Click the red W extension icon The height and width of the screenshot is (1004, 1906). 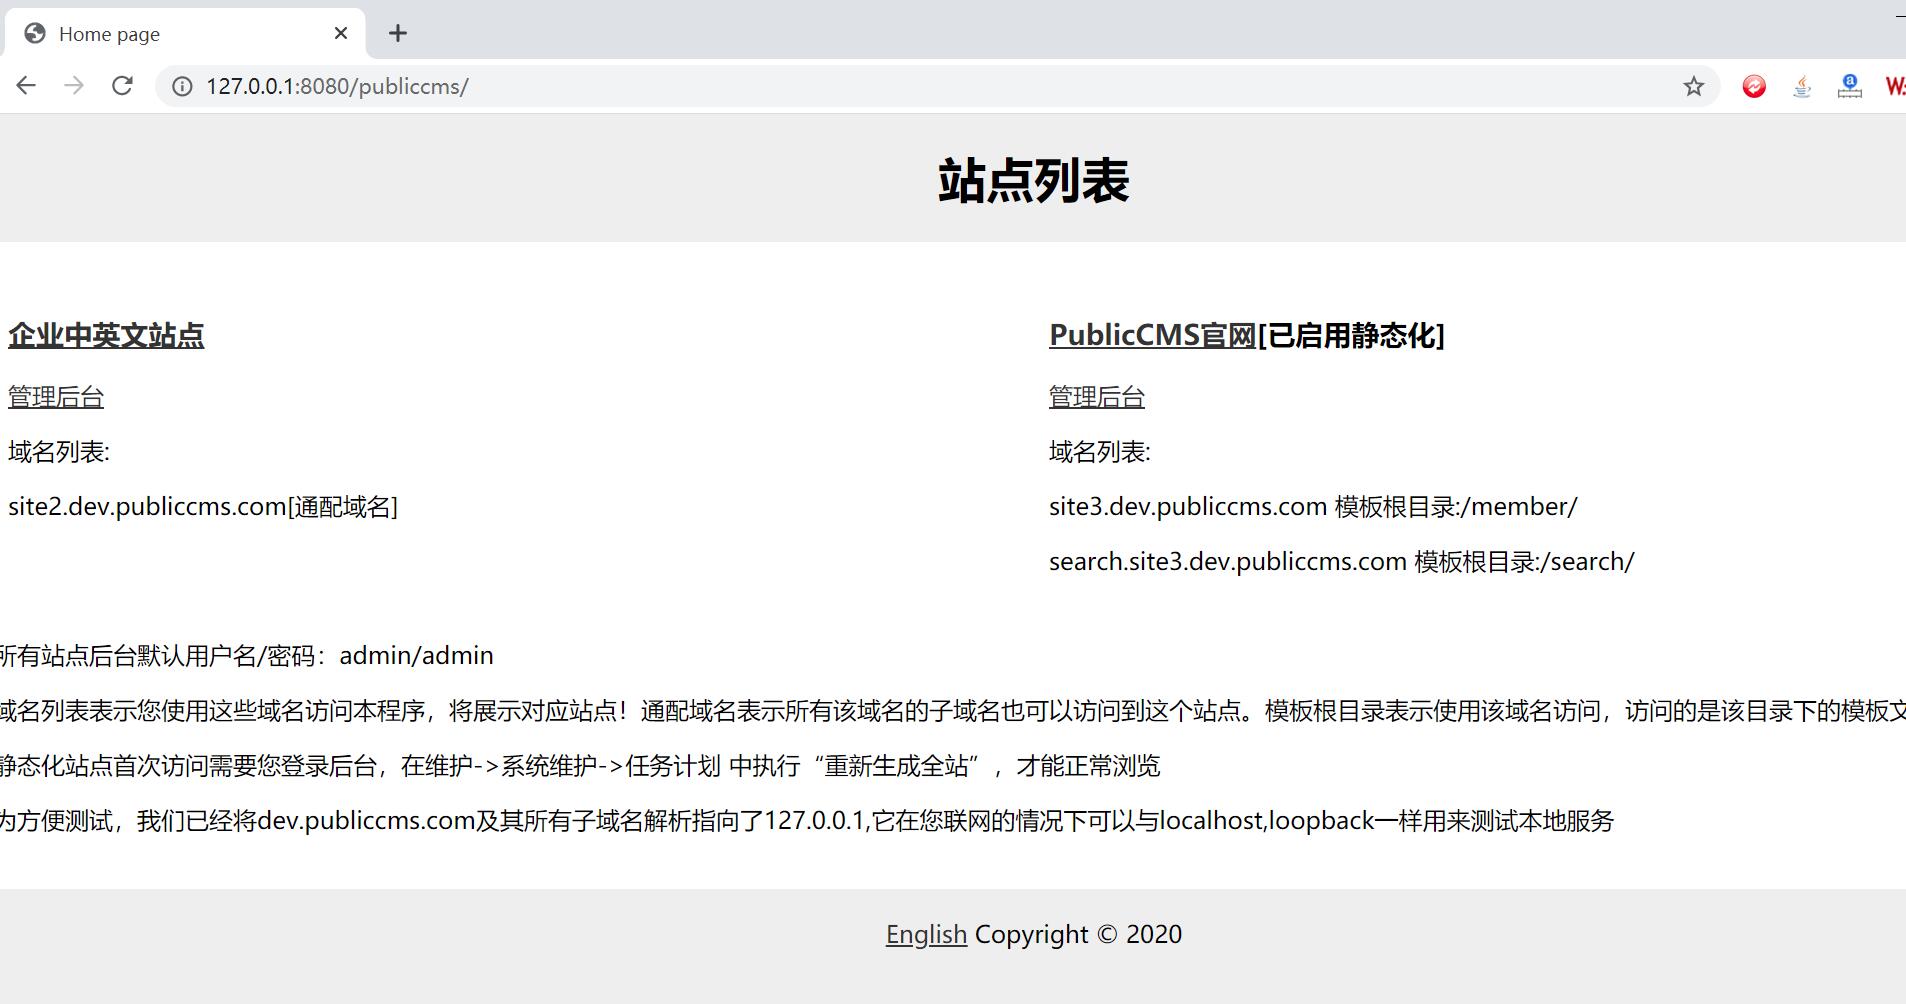(1894, 87)
